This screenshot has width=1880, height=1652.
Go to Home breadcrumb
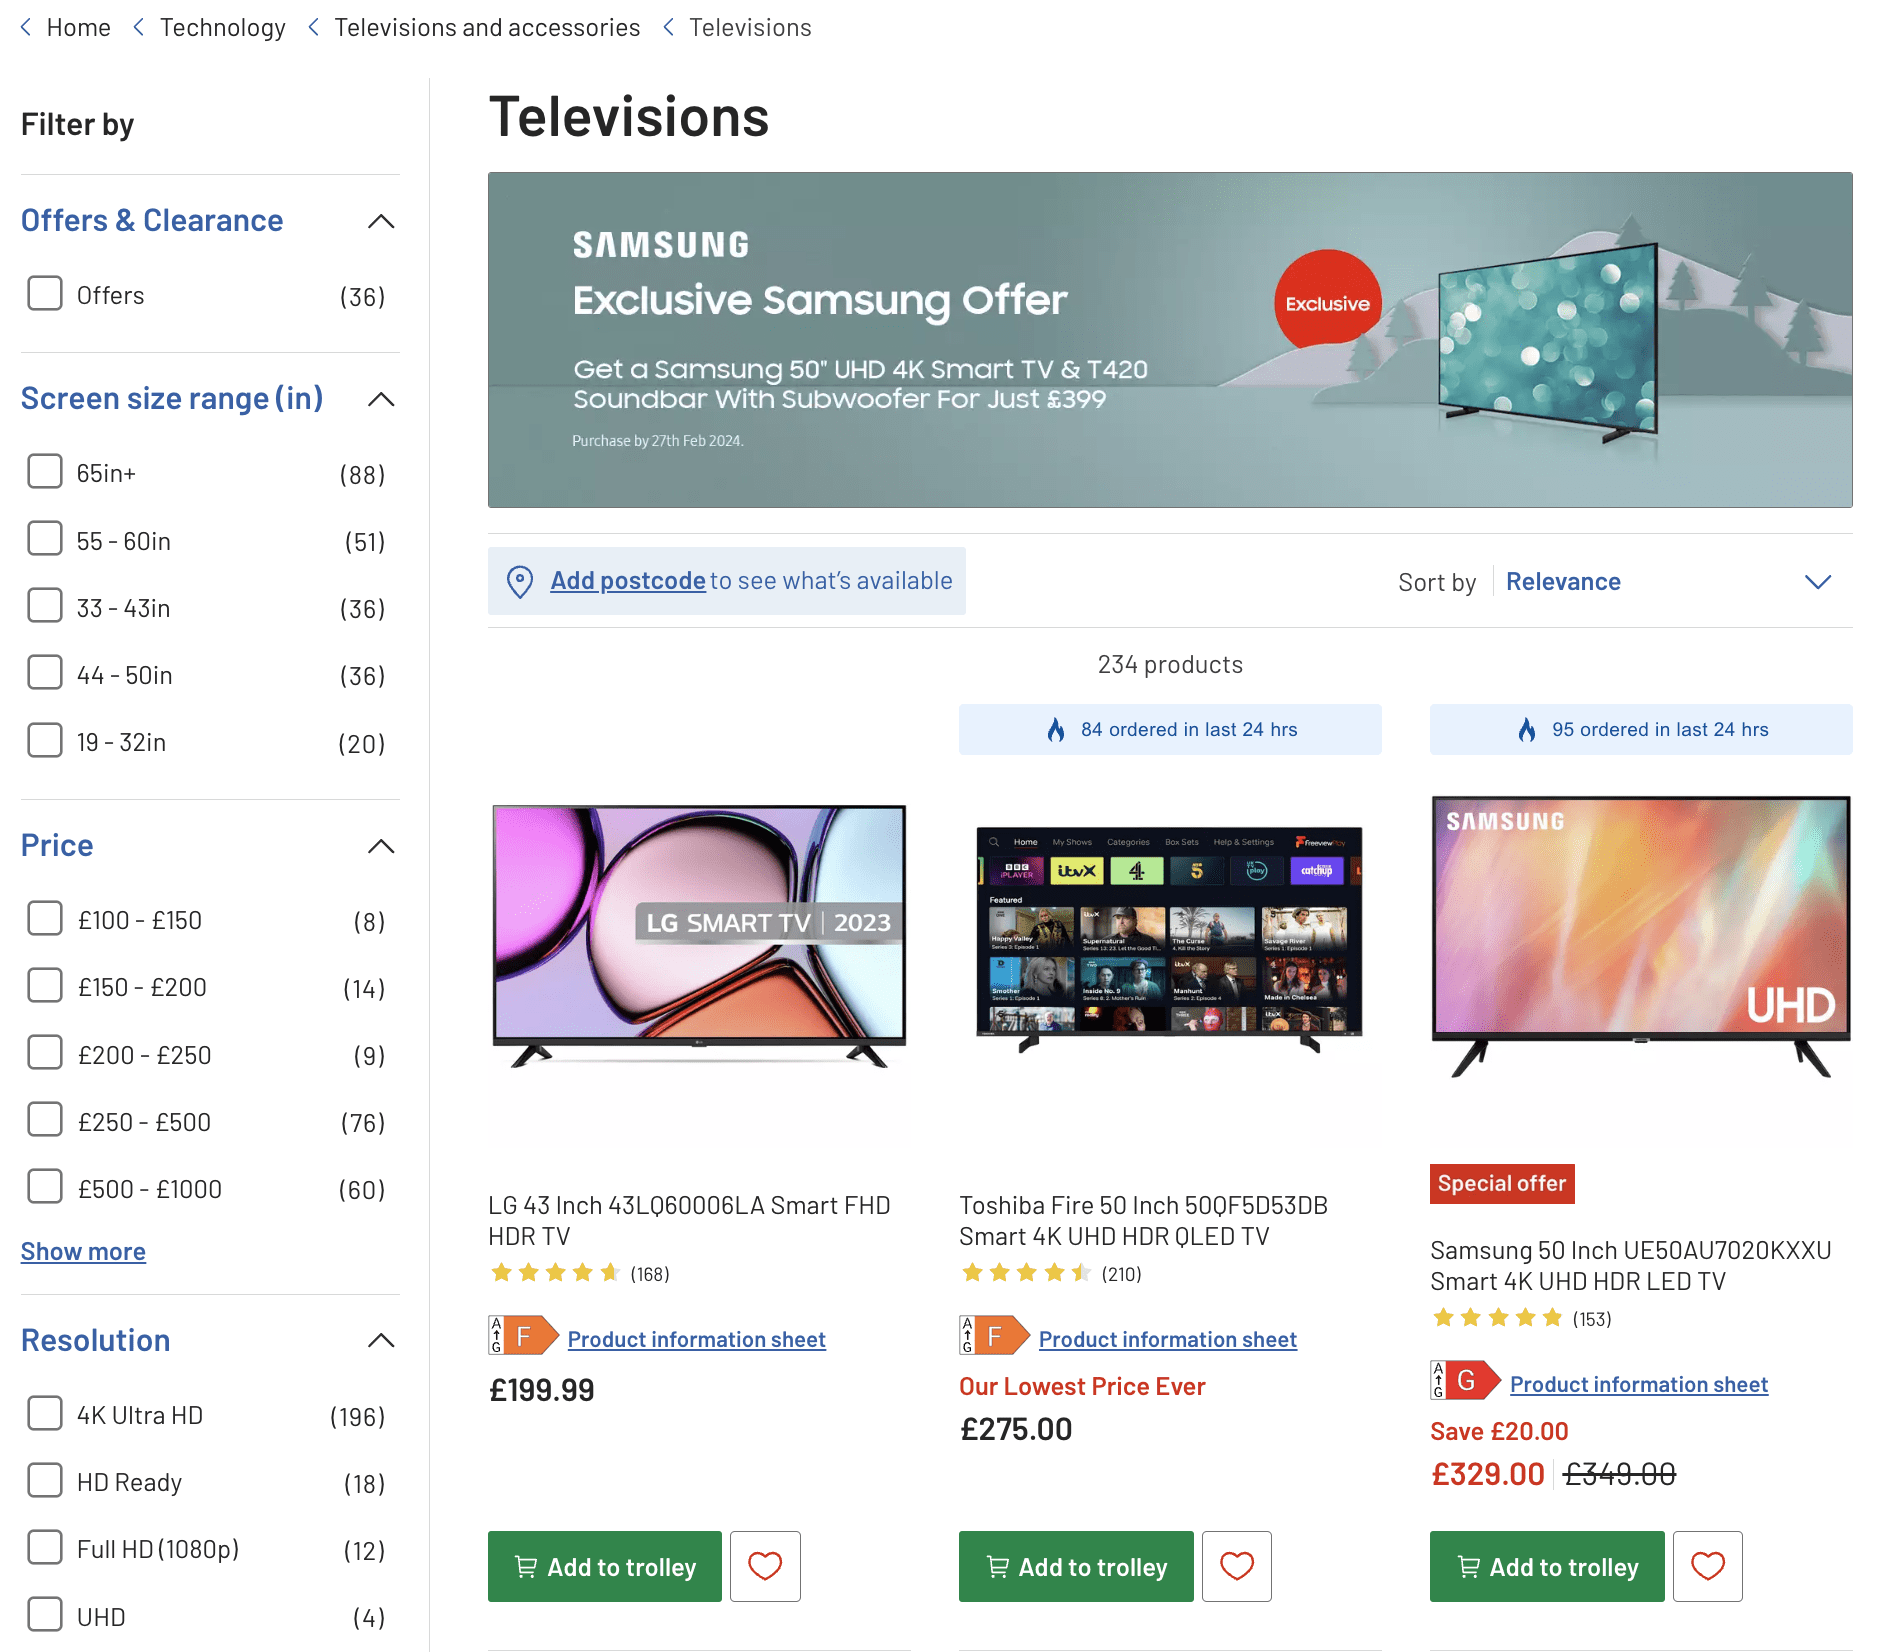click(78, 28)
